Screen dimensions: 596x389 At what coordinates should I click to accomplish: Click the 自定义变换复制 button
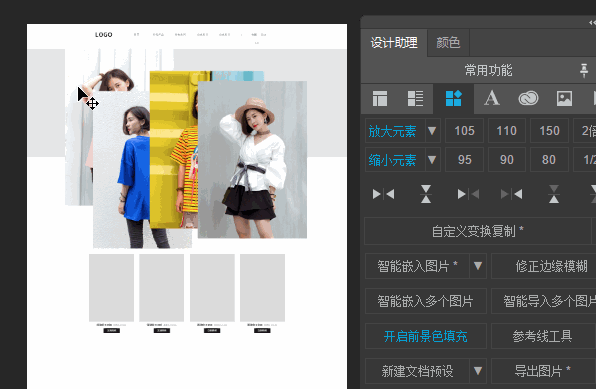pyautogui.click(x=477, y=231)
